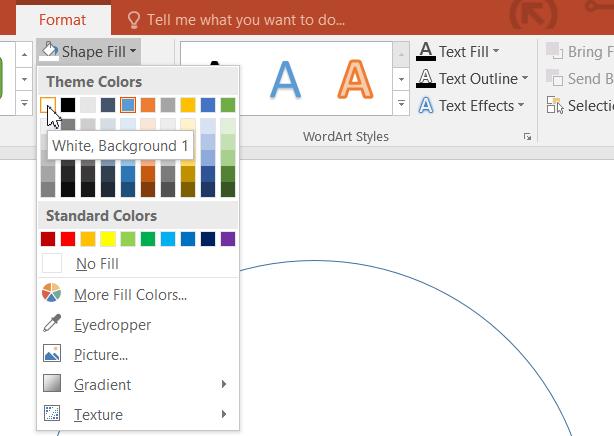Choose No Fill from the menu
This screenshot has height=436, width=614.
click(x=97, y=264)
